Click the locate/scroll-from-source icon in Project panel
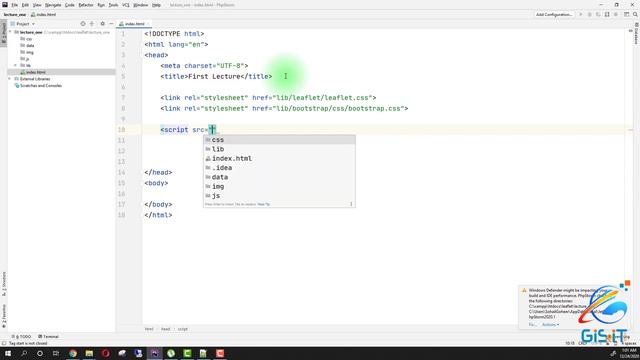640x360 pixels. point(83,24)
